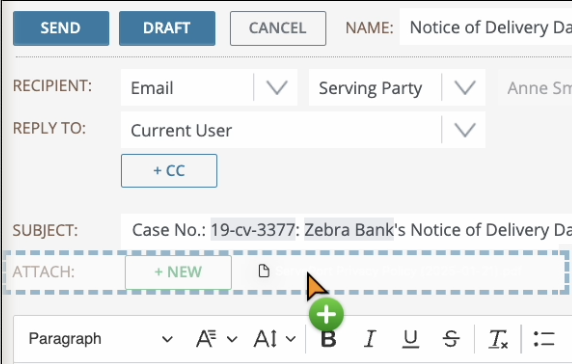Apply strikethrough formatting
The height and width of the screenshot is (364, 572).
coord(451,339)
